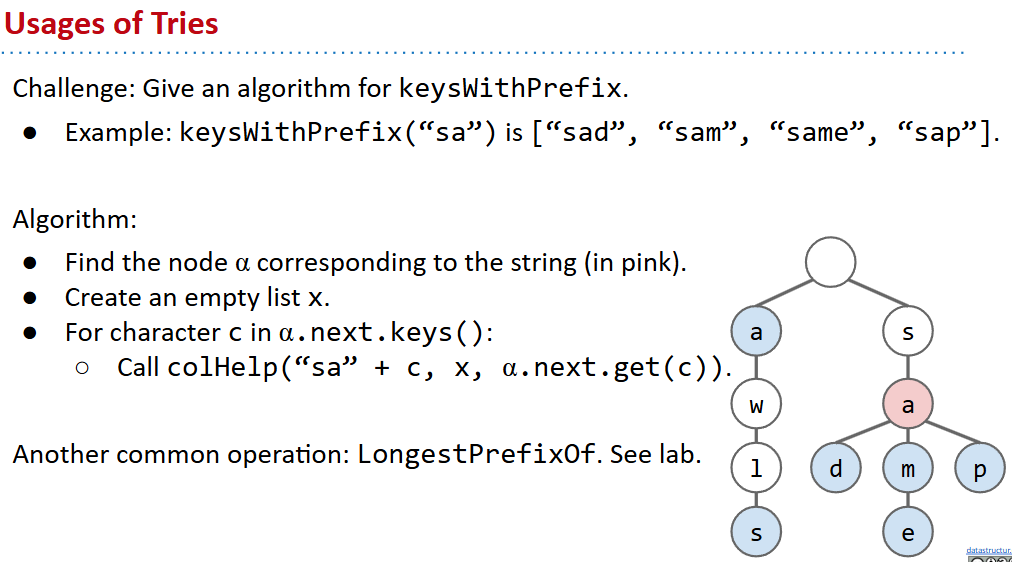The image size is (1012, 562).
Task: Click the blue 'e' node at the bottom
Action: [908, 532]
